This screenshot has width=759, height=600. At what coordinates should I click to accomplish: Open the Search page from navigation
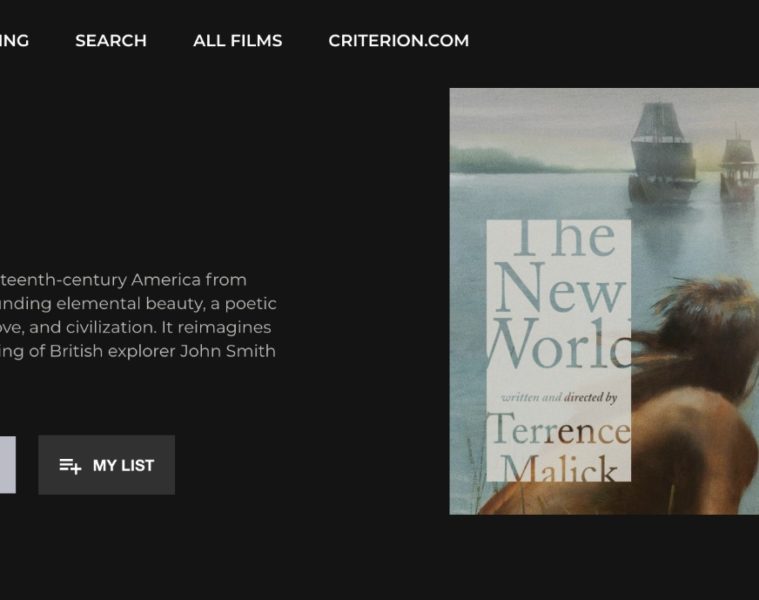click(x=111, y=41)
